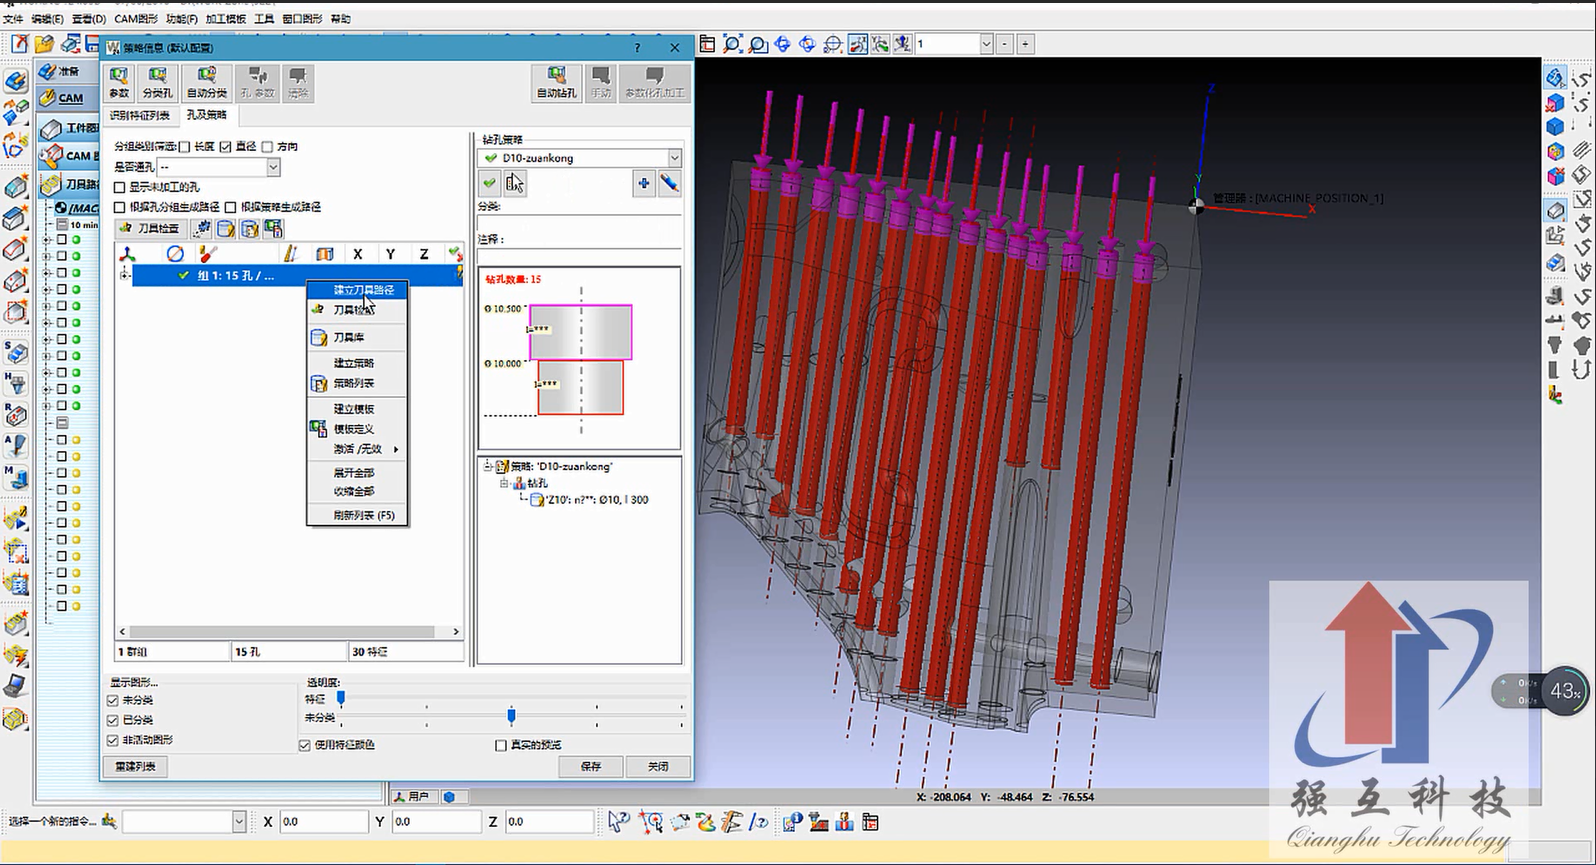
Task: Click the calculator icon in bottom toolbar
Action: (x=870, y=822)
